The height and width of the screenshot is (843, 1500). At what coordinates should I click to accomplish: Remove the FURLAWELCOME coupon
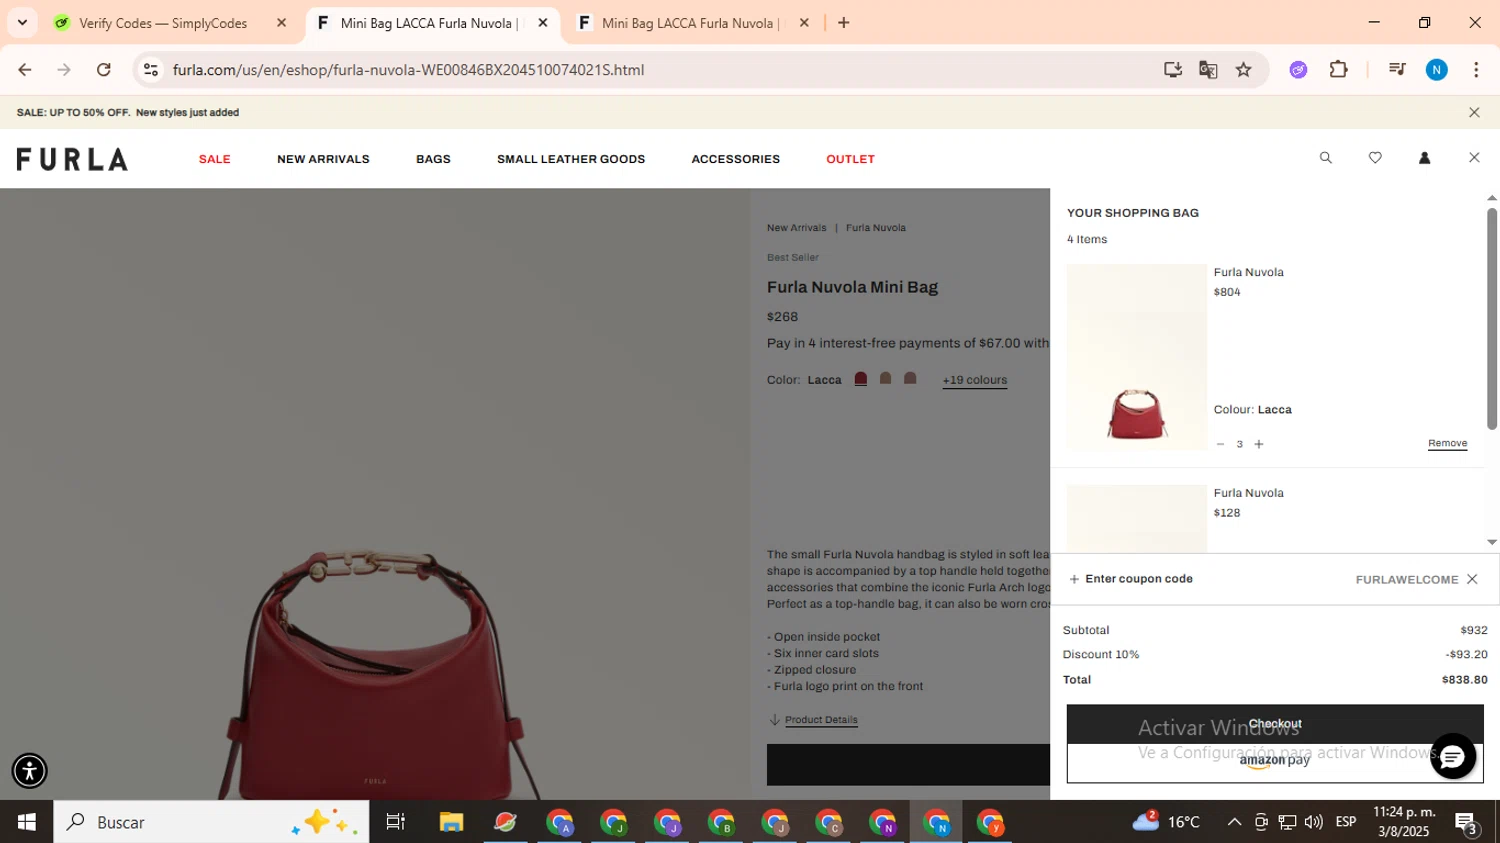pyautogui.click(x=1472, y=579)
